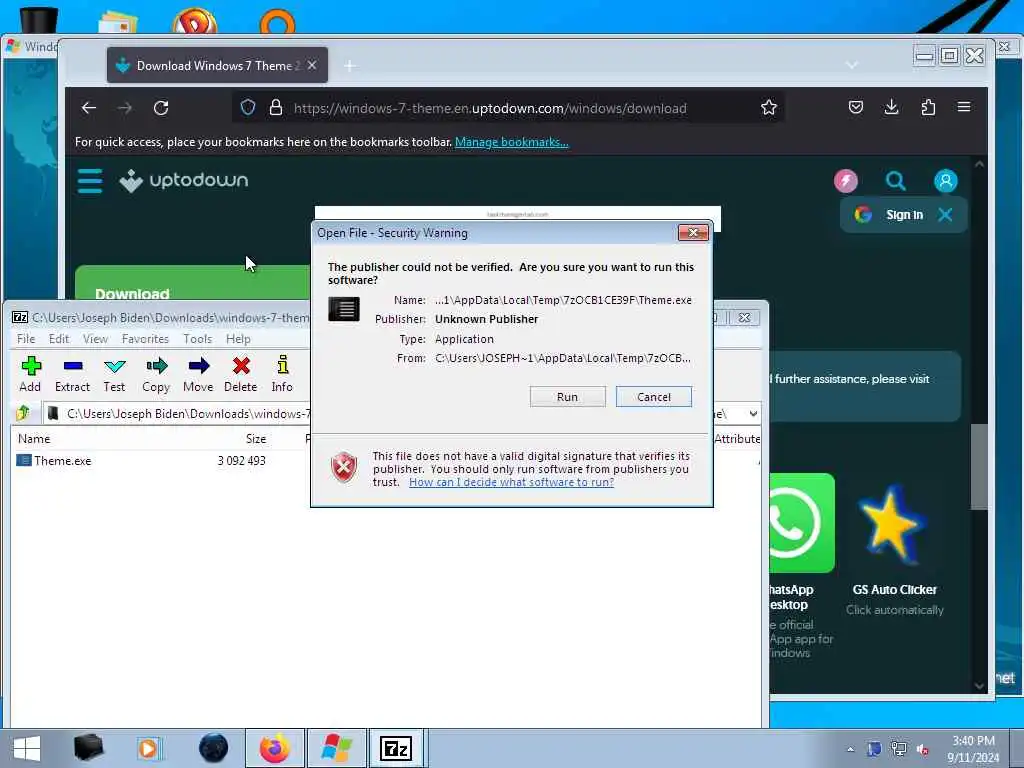Viewport: 1024px width, 768px height.
Task: Close the Security Warning dialog
Action: coord(693,232)
